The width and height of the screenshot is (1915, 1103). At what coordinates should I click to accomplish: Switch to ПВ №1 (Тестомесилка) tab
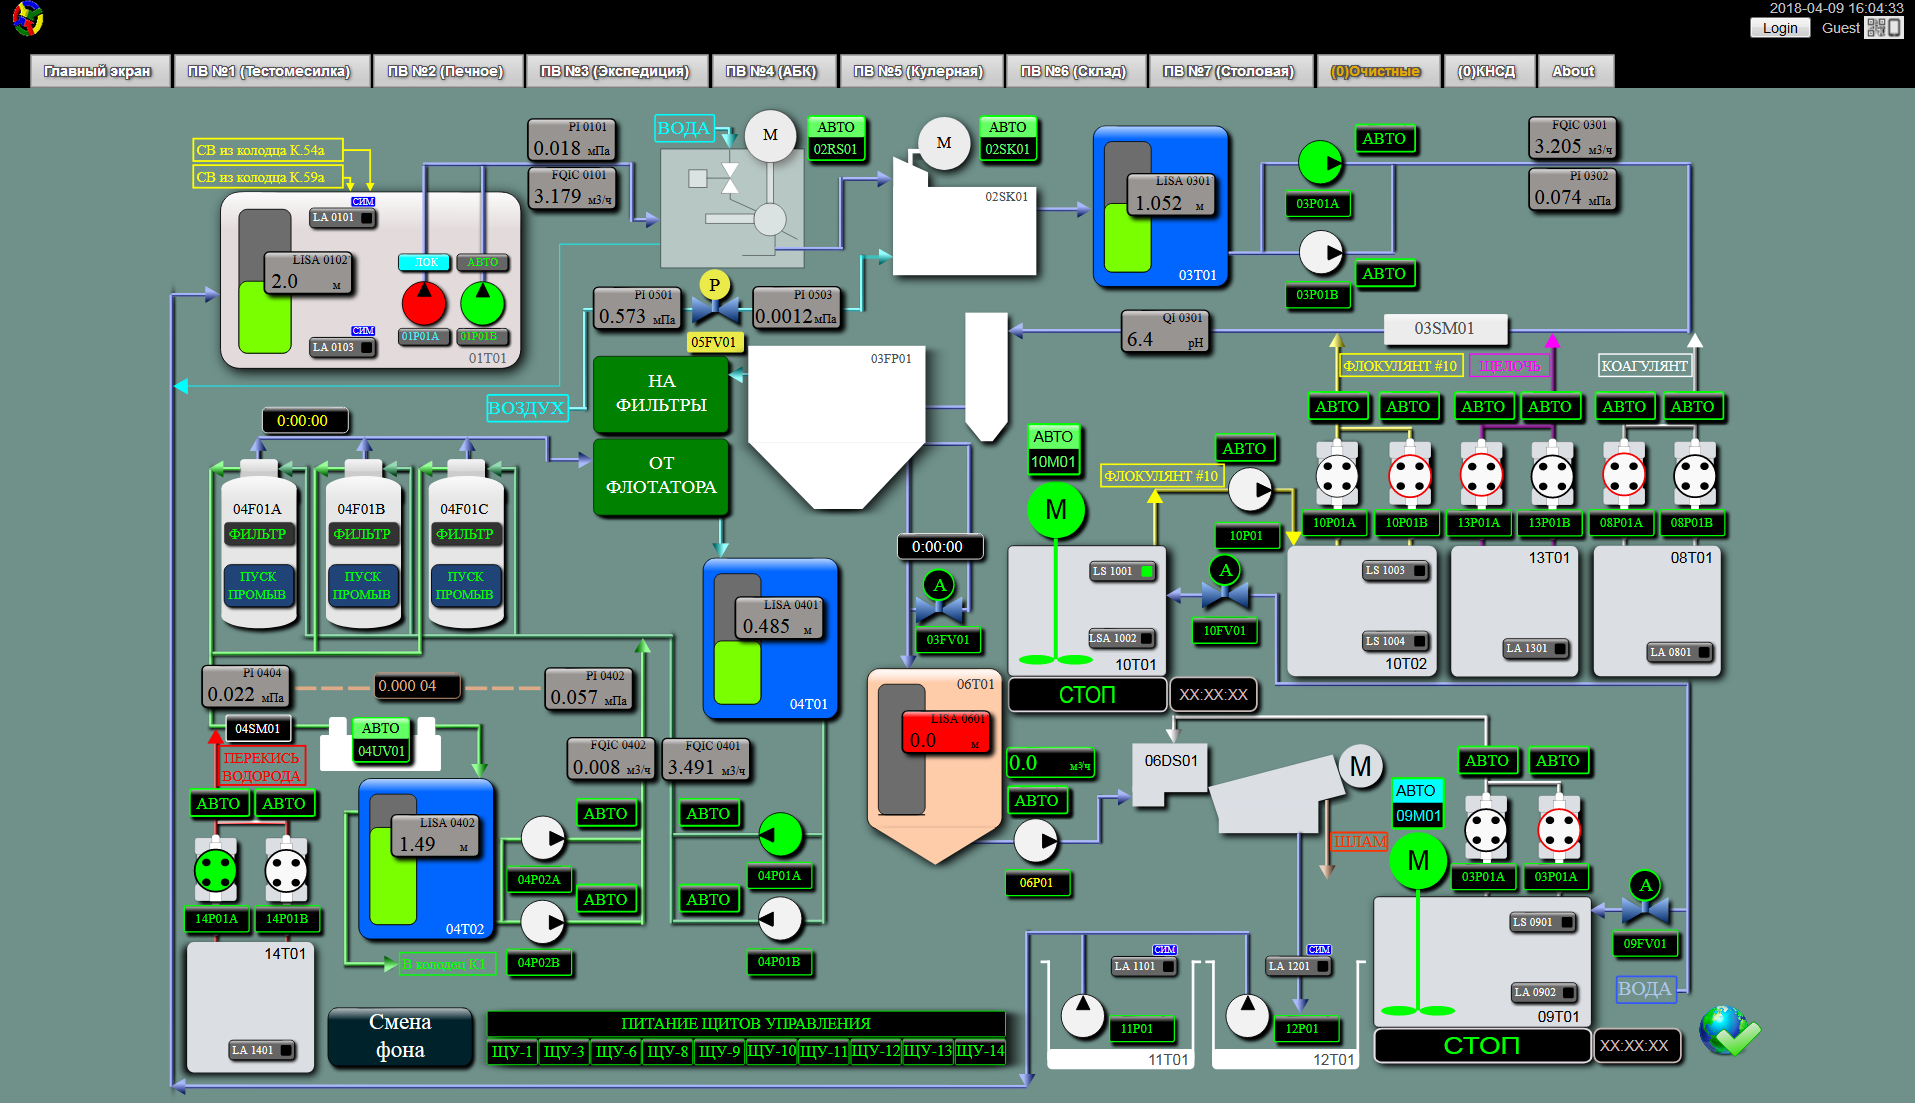coord(269,71)
